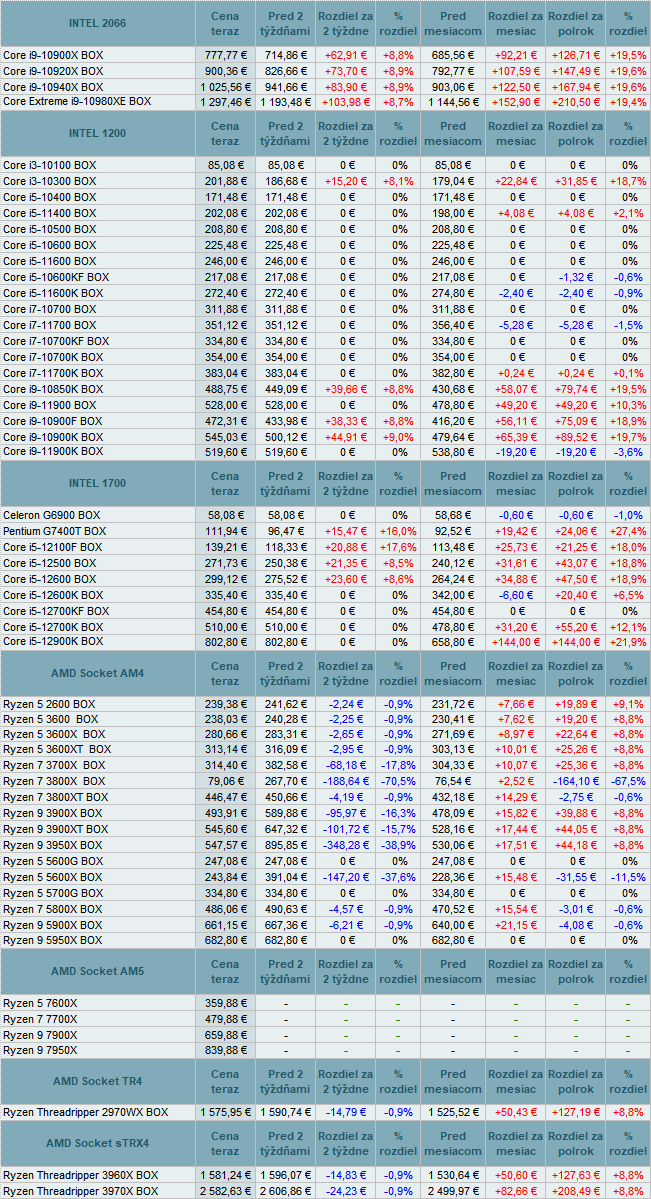Select Core i7-11700 BOX
This screenshot has width=651, height=1199.
(x=50, y=325)
